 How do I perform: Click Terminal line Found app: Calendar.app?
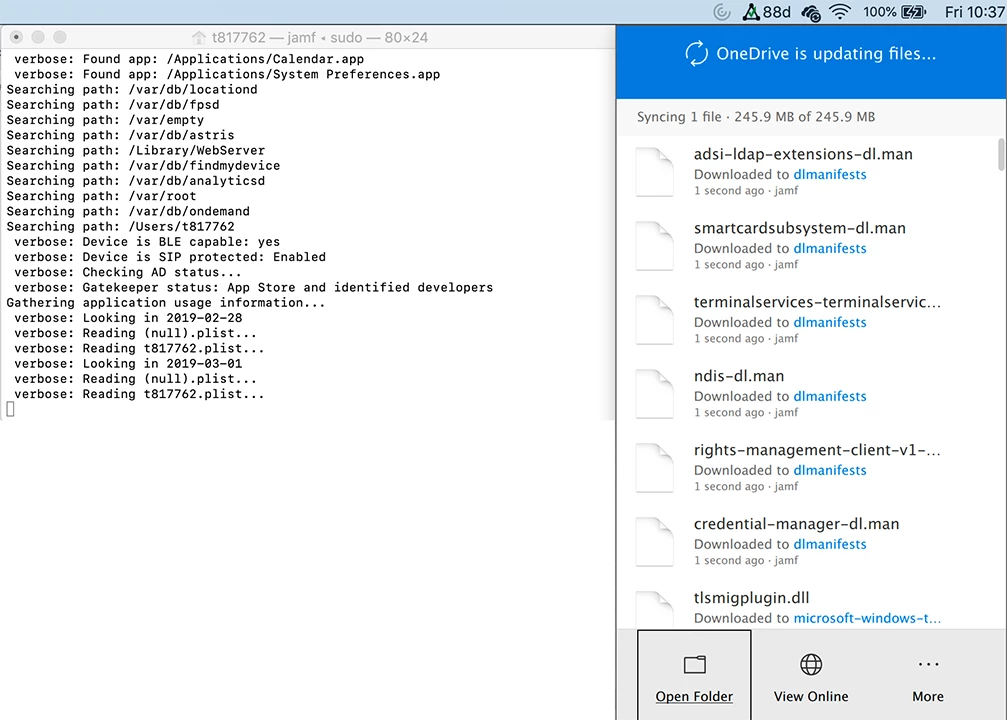[189, 59]
